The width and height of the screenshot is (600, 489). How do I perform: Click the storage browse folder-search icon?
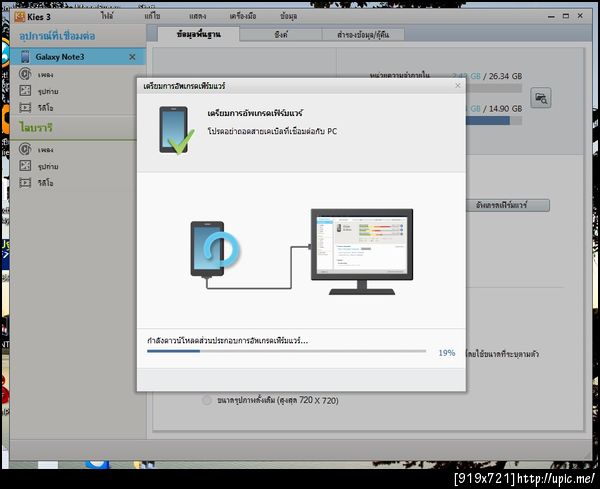point(541,98)
